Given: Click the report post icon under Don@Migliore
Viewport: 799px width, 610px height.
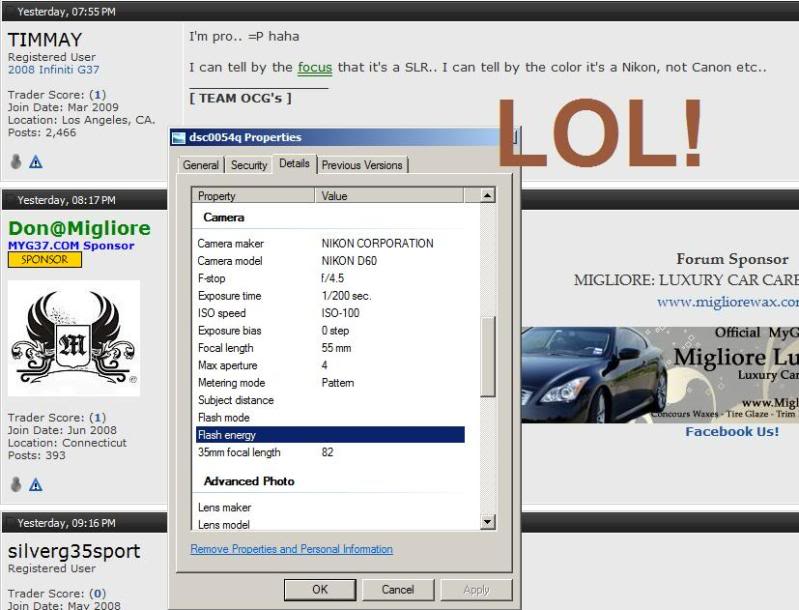Looking at the screenshot, I should [x=36, y=485].
